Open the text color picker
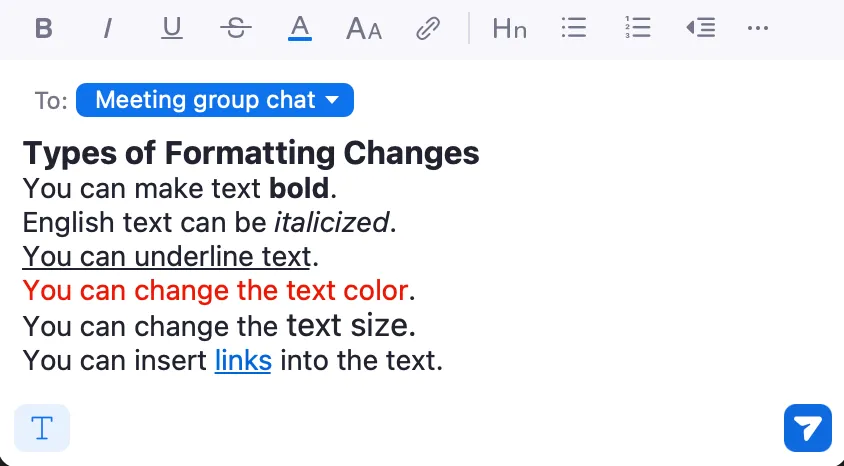 click(300, 29)
